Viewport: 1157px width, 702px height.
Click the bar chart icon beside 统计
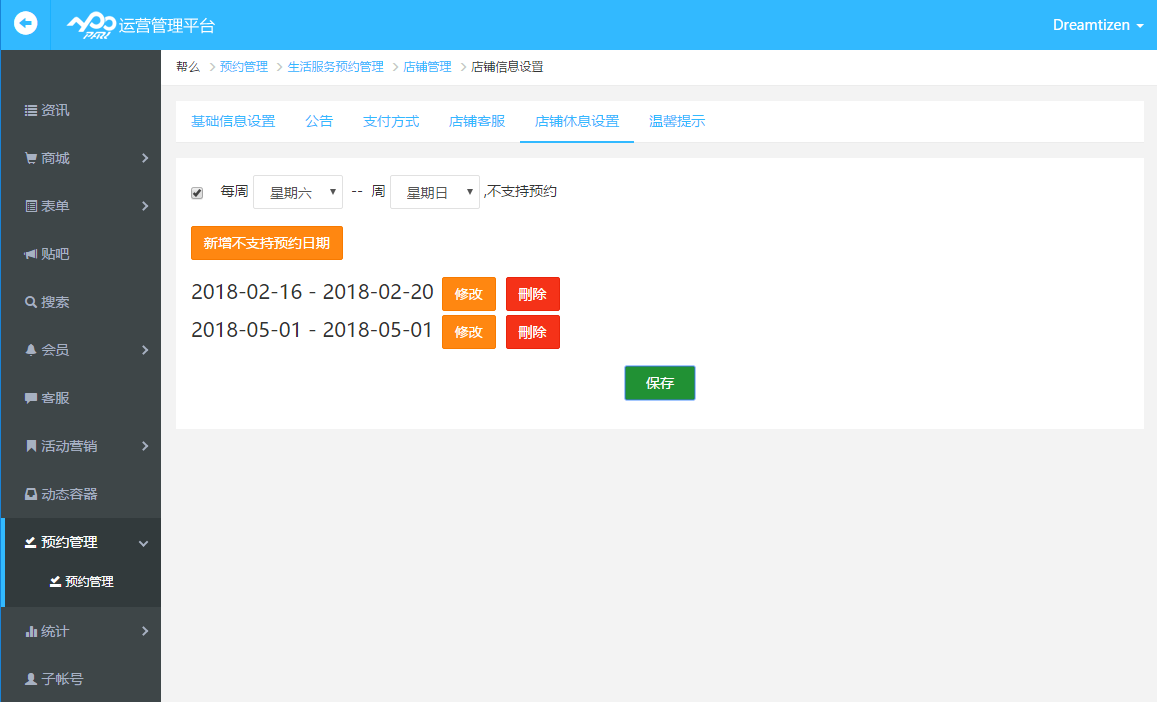[x=30, y=631]
